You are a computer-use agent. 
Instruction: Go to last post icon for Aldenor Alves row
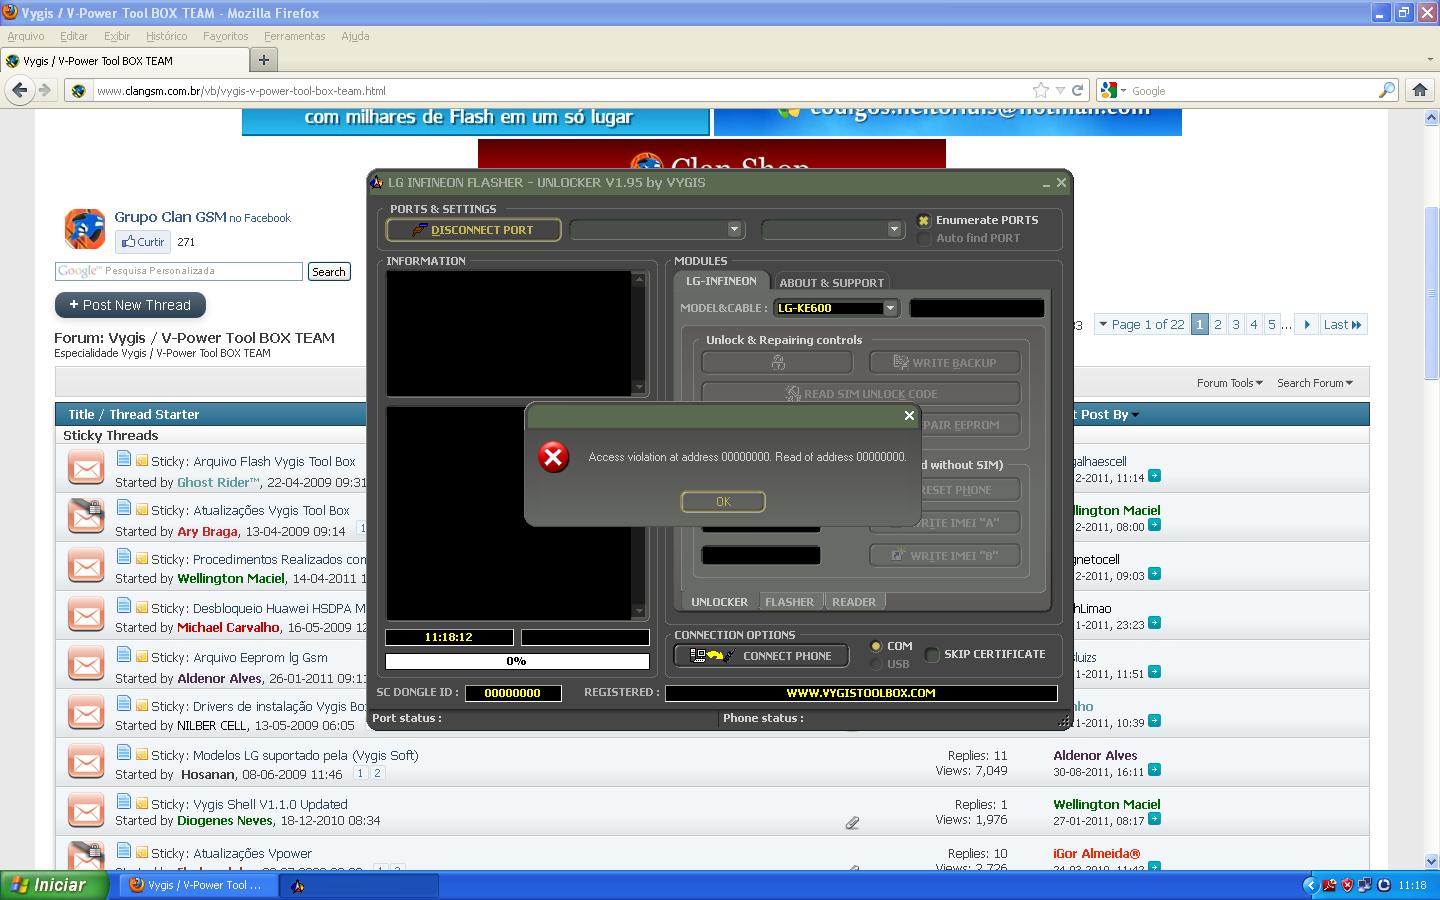coord(1154,770)
